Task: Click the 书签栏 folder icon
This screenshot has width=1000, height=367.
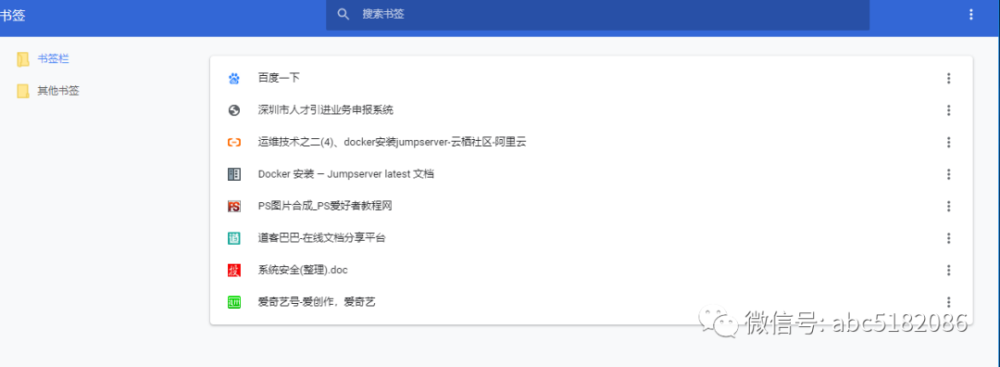Action: tap(23, 59)
